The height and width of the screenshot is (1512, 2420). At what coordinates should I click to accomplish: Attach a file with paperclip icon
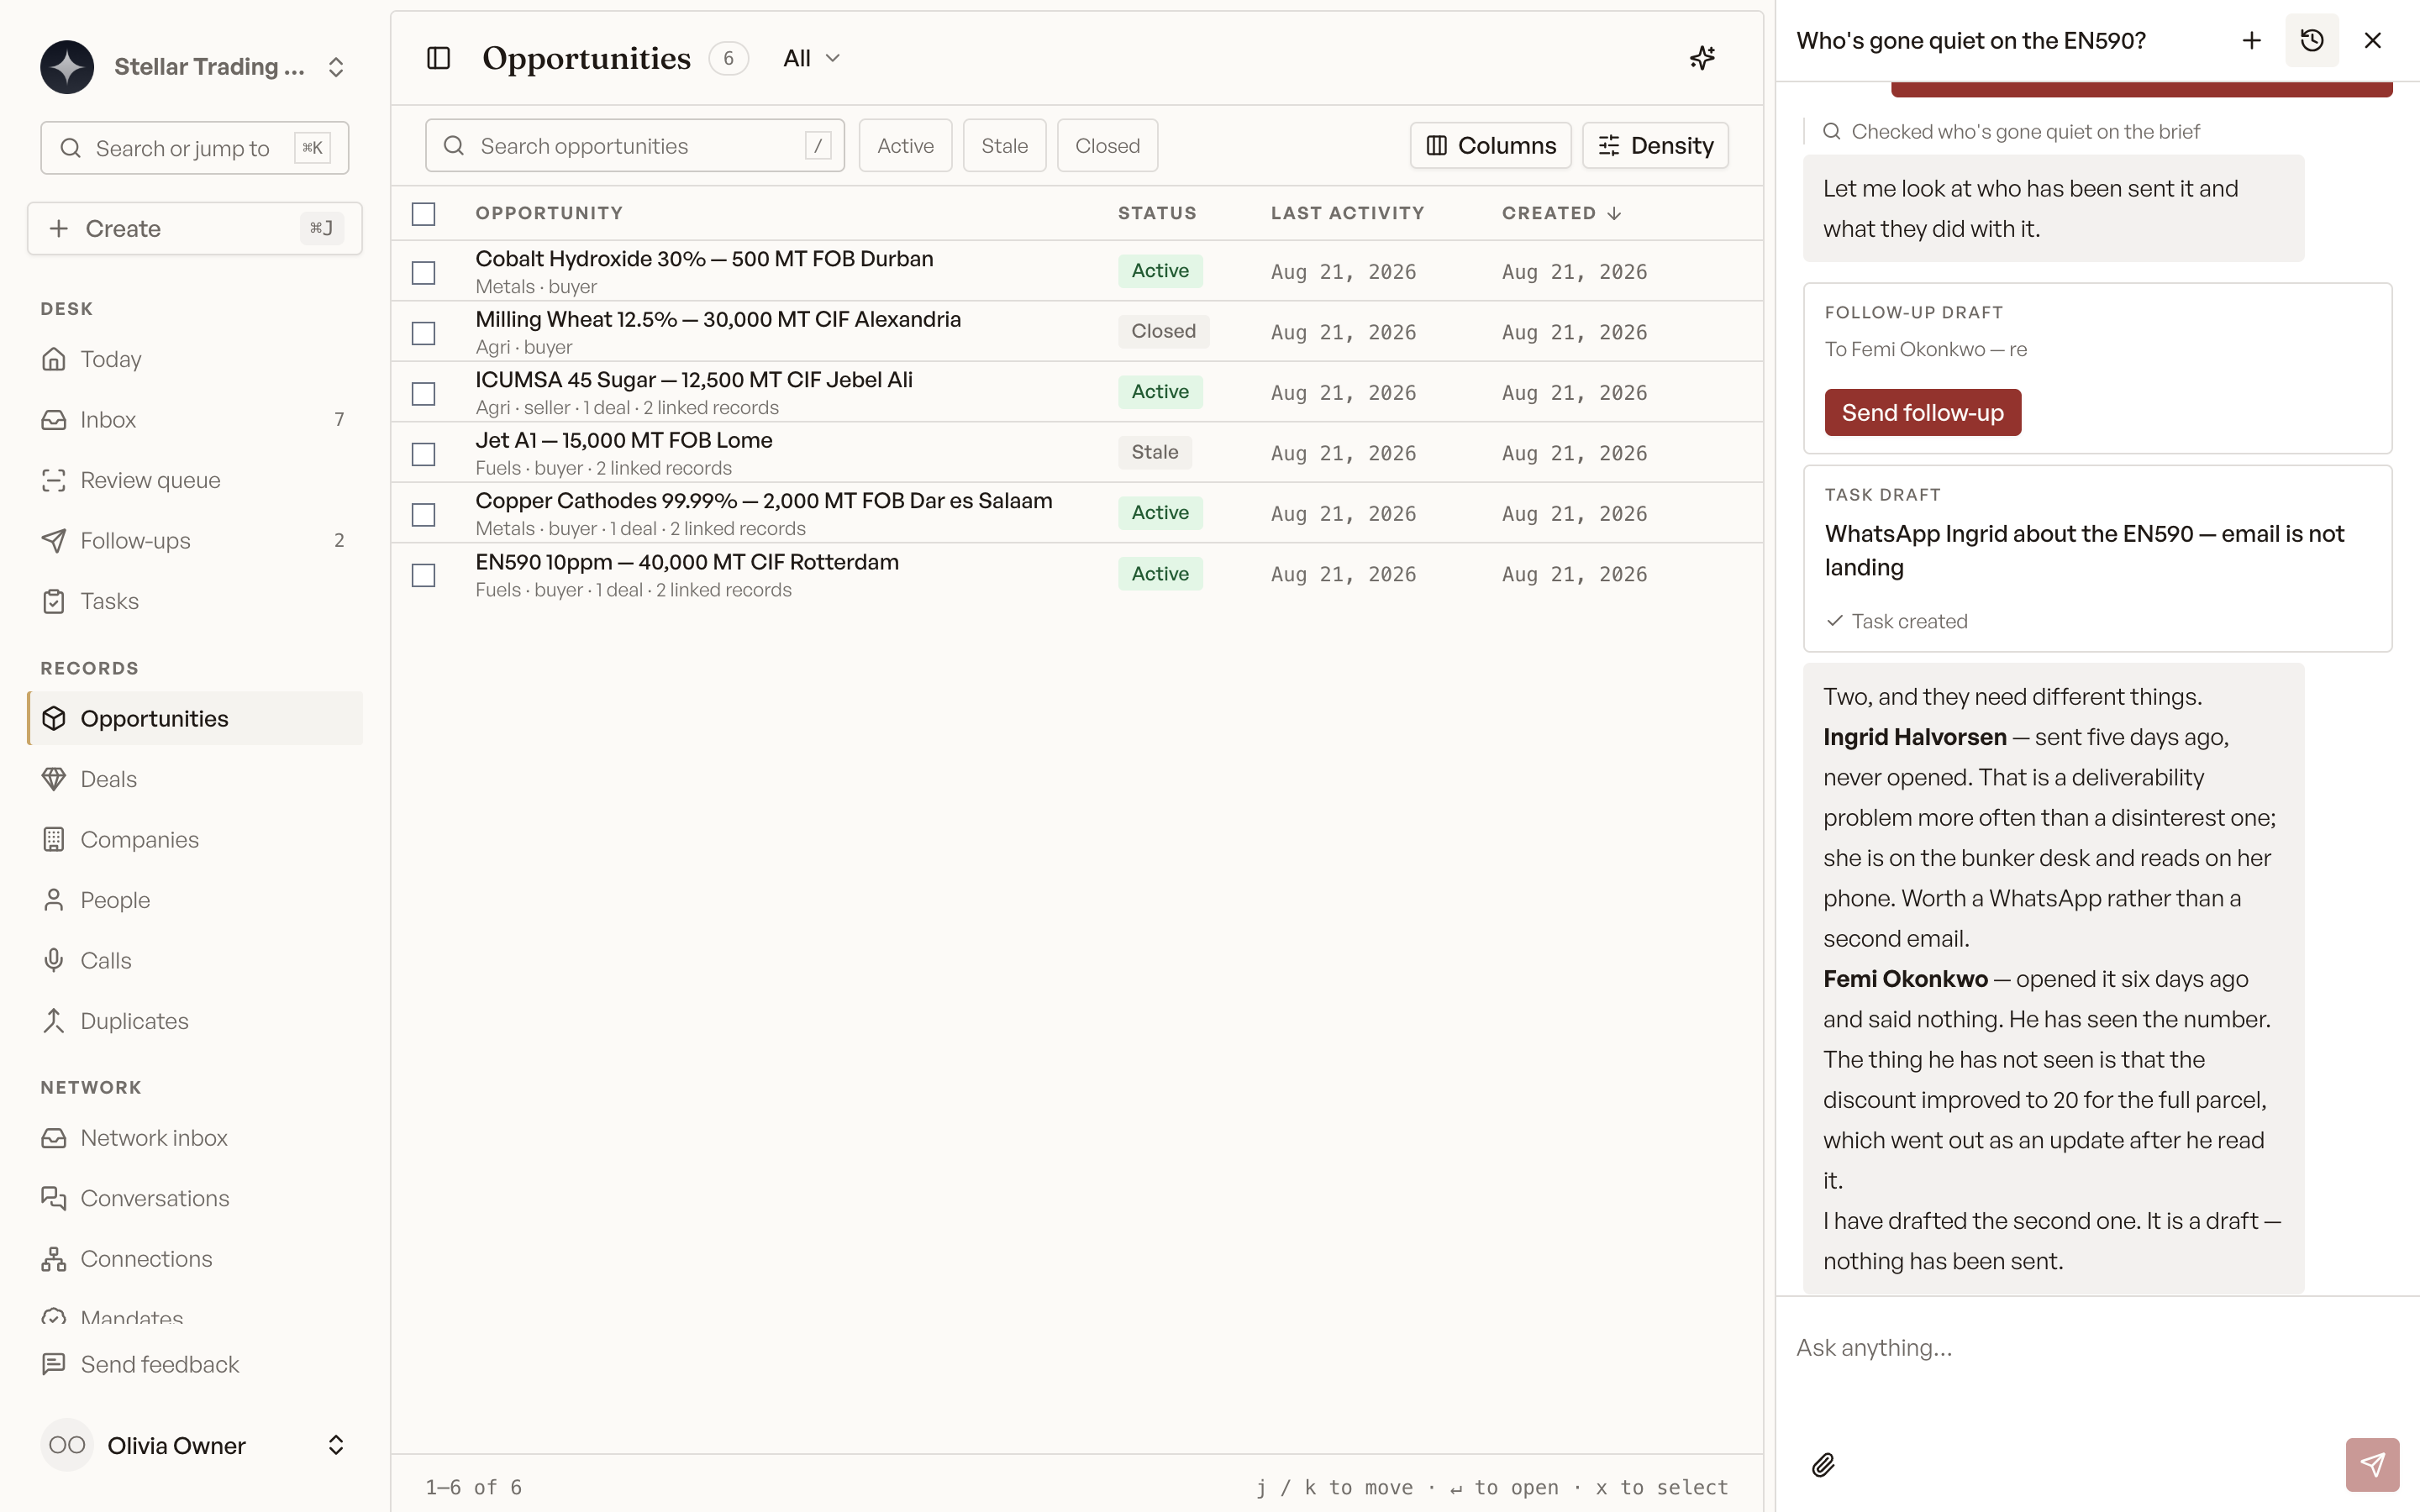(x=1823, y=1465)
